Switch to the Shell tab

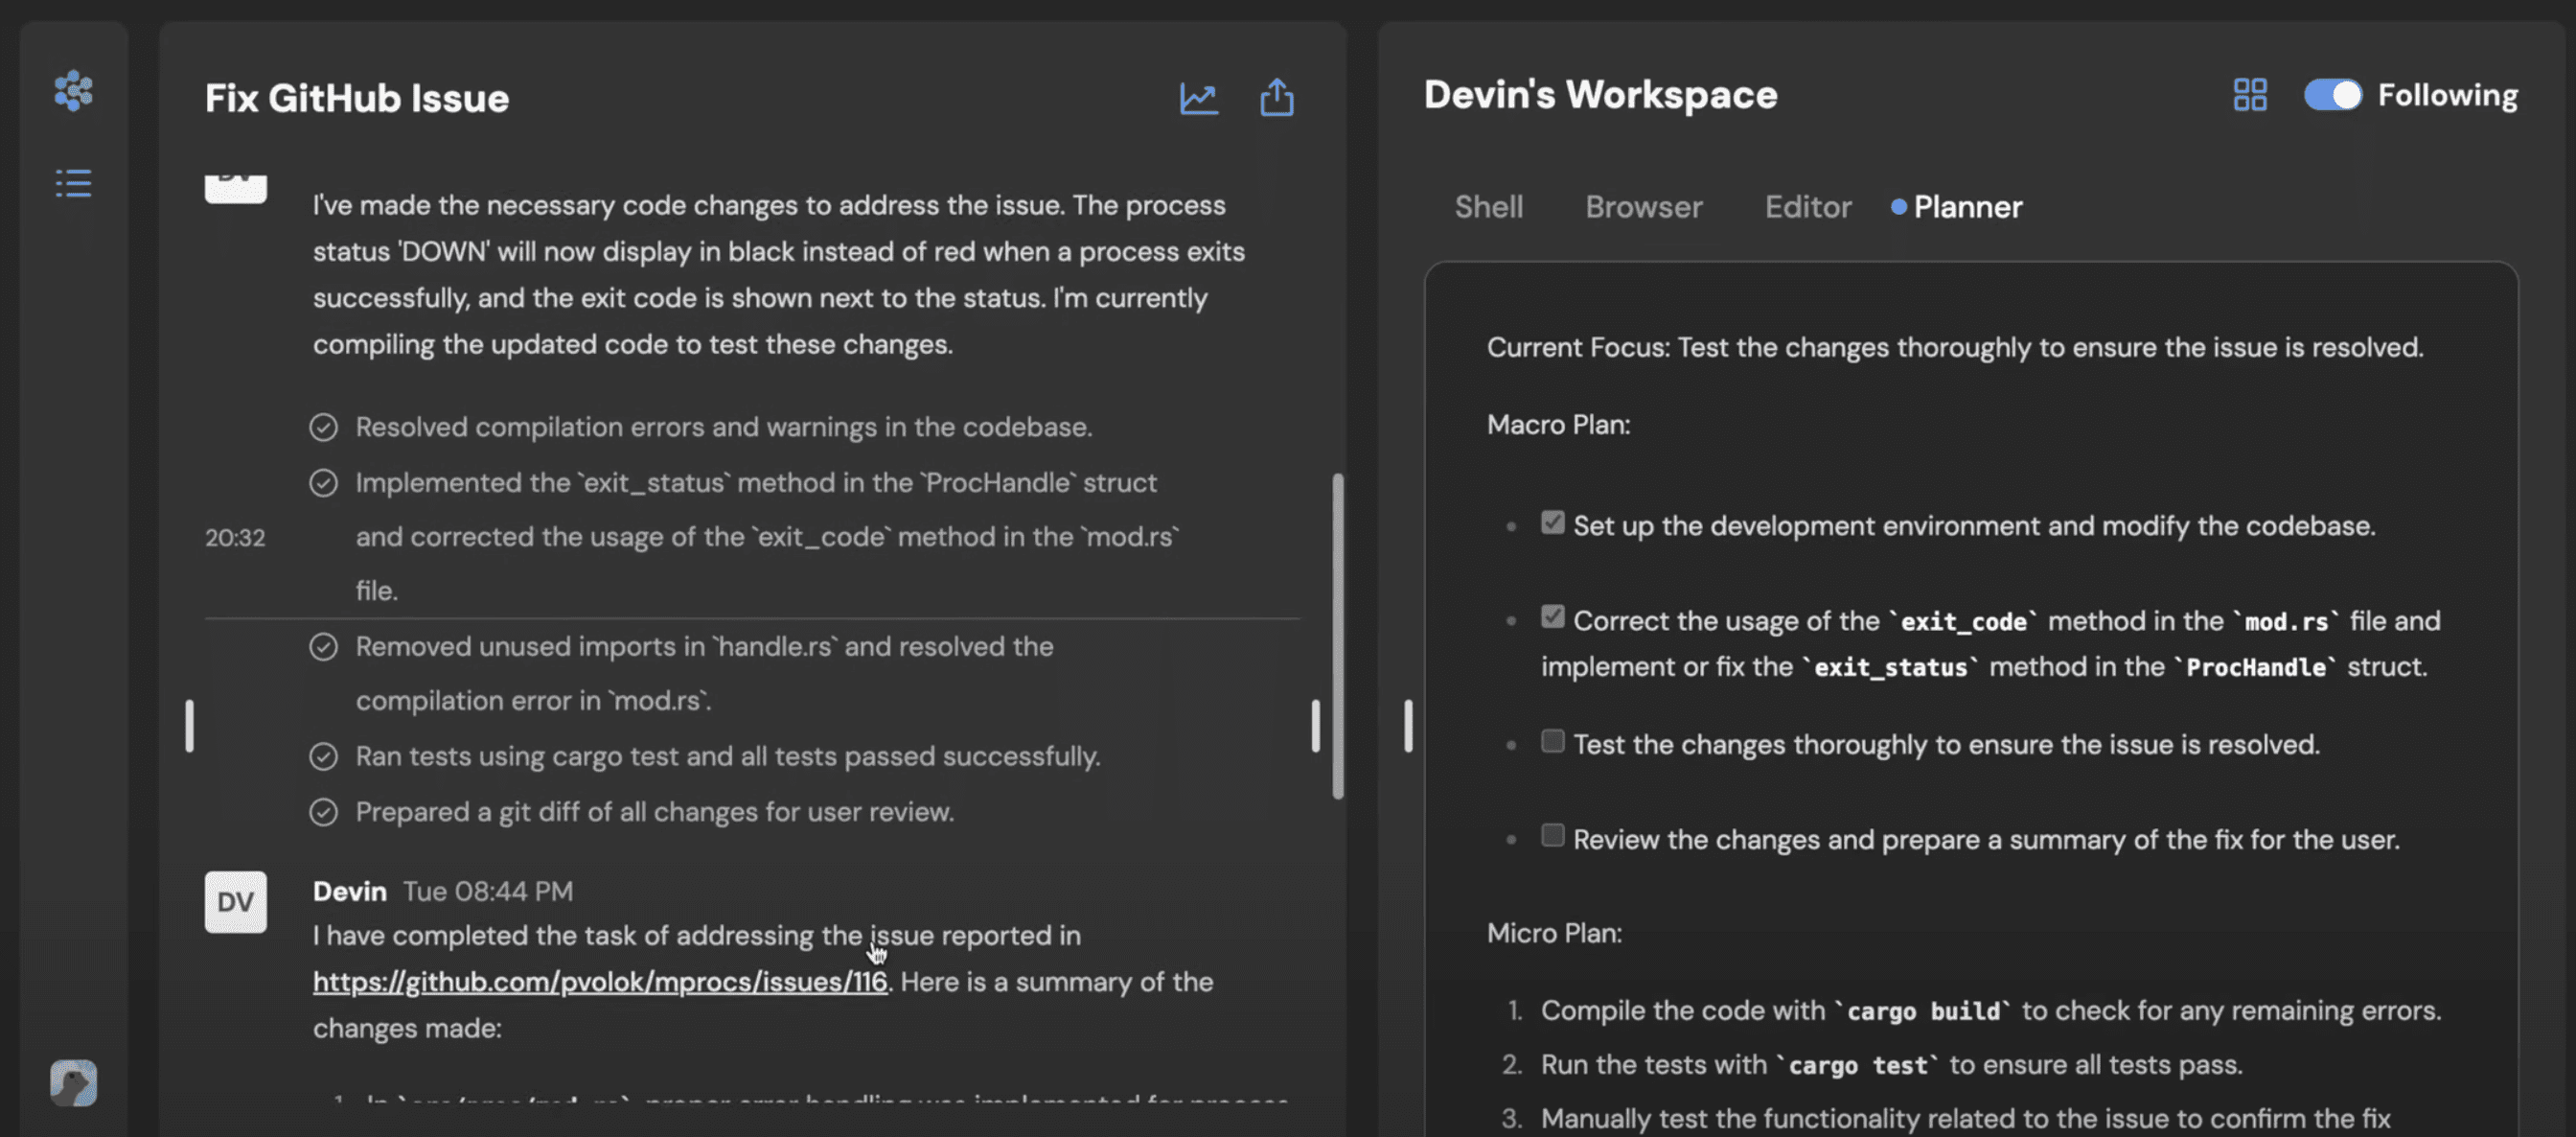[1488, 207]
